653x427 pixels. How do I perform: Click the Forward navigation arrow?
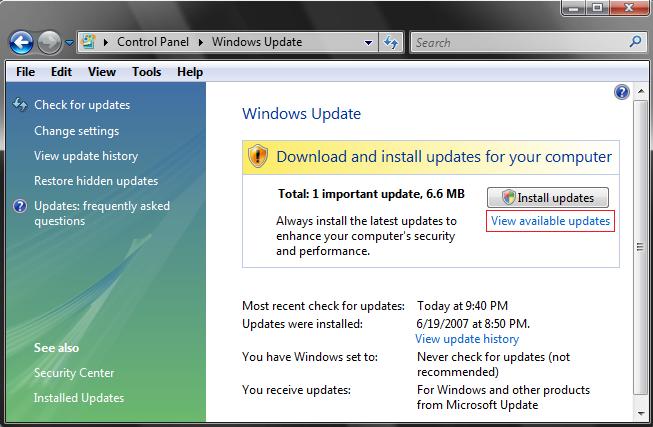point(49,42)
